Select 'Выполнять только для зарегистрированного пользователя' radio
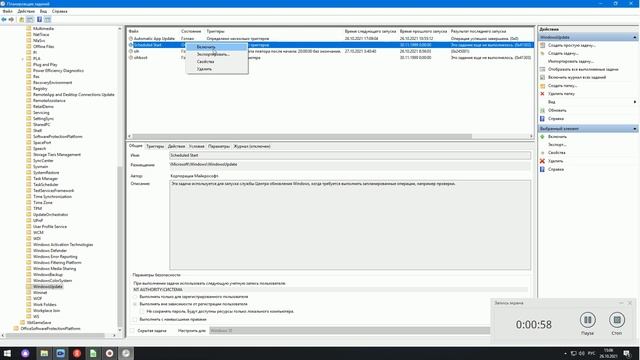The width and height of the screenshot is (640, 360). [x=135, y=297]
